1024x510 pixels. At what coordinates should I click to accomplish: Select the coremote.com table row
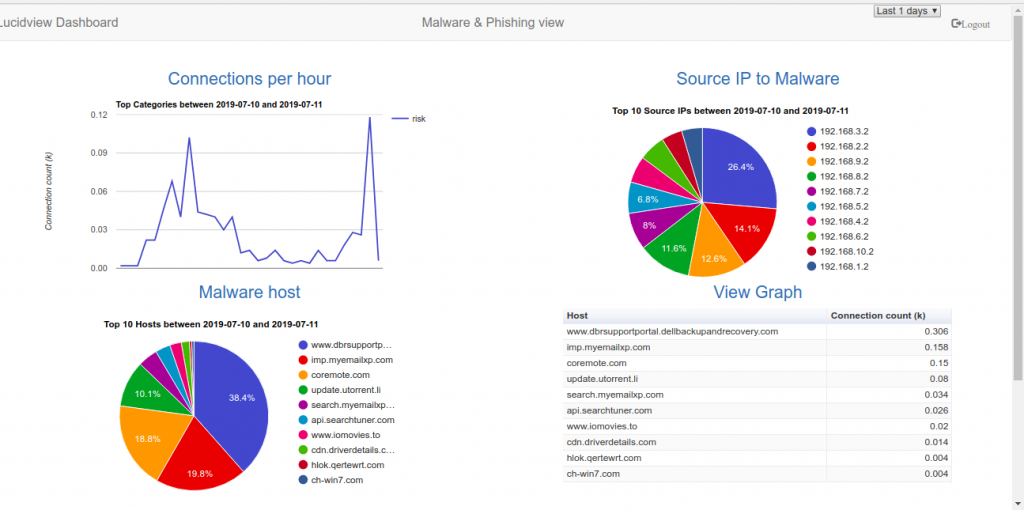758,363
